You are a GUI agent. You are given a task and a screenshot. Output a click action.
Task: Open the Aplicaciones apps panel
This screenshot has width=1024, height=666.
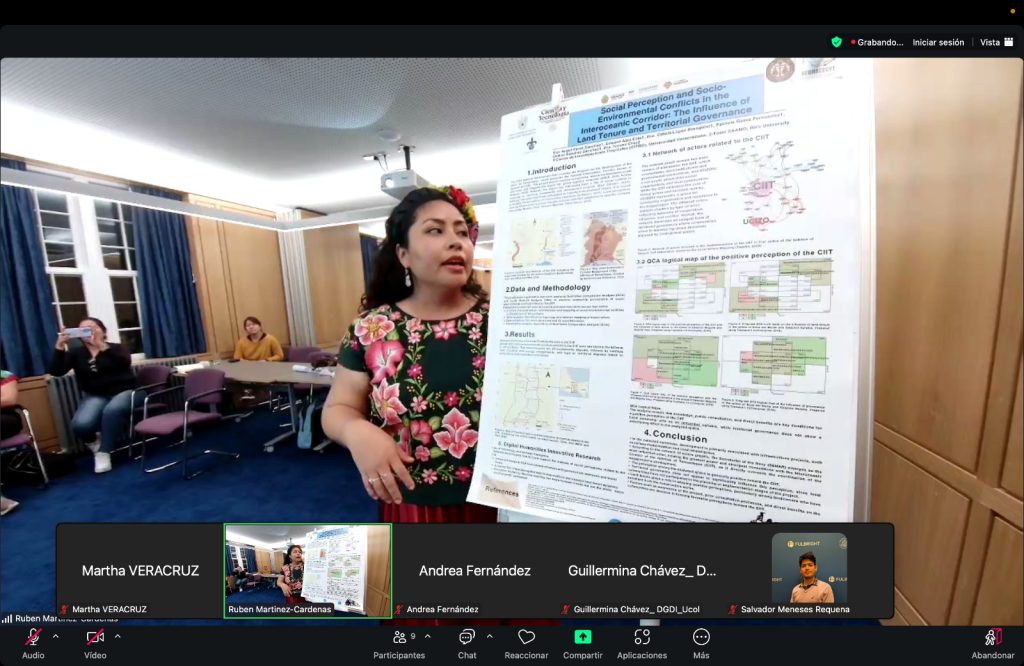pos(641,638)
